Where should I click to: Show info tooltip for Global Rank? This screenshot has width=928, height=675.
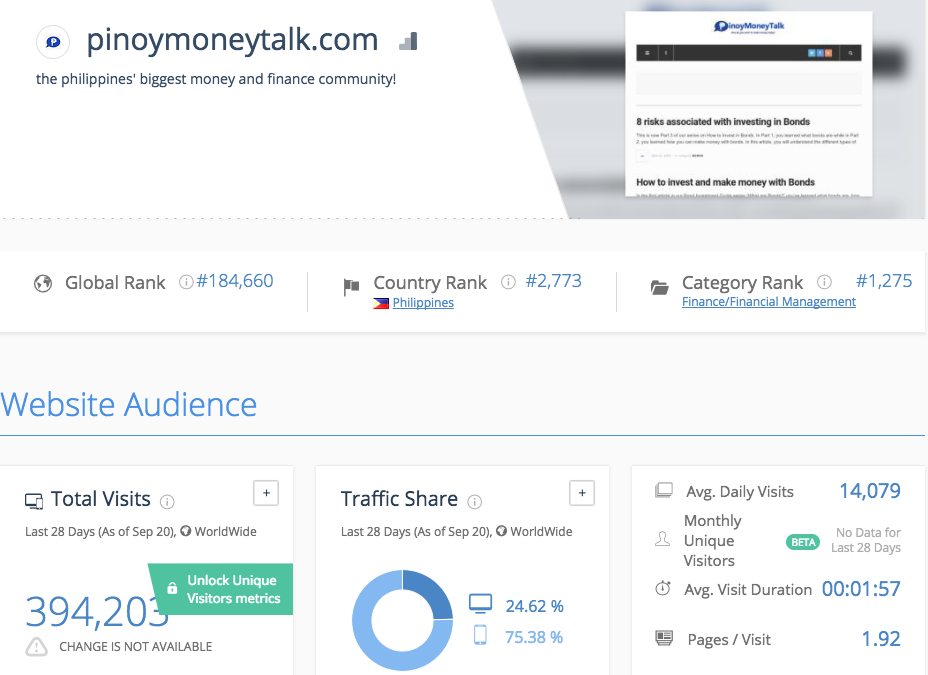point(186,282)
